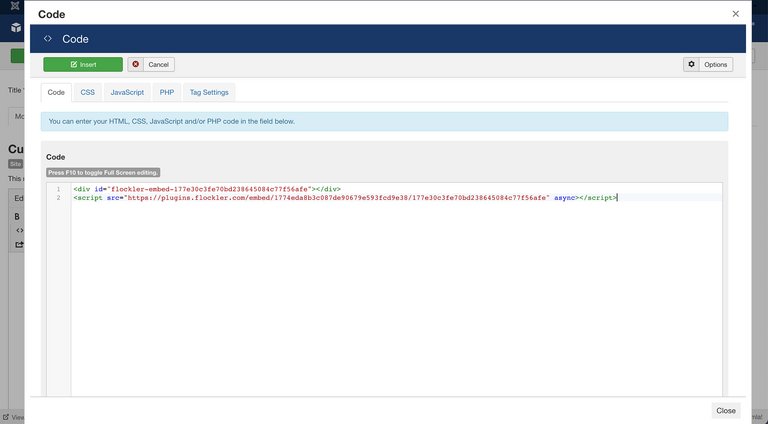Click code icon in background editor toolbar
The height and width of the screenshot is (424, 768).
pos(19,230)
